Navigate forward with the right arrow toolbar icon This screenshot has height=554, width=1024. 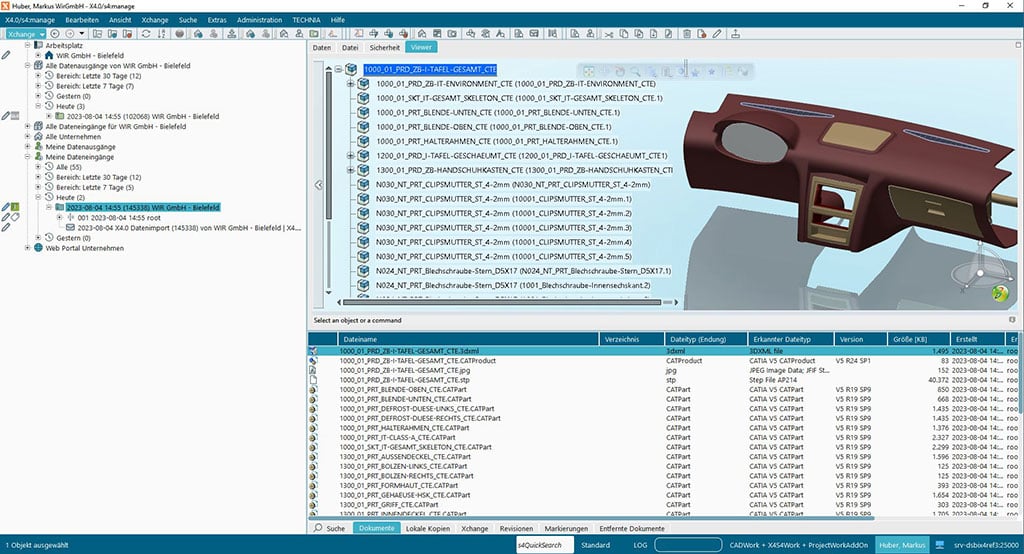point(69,34)
